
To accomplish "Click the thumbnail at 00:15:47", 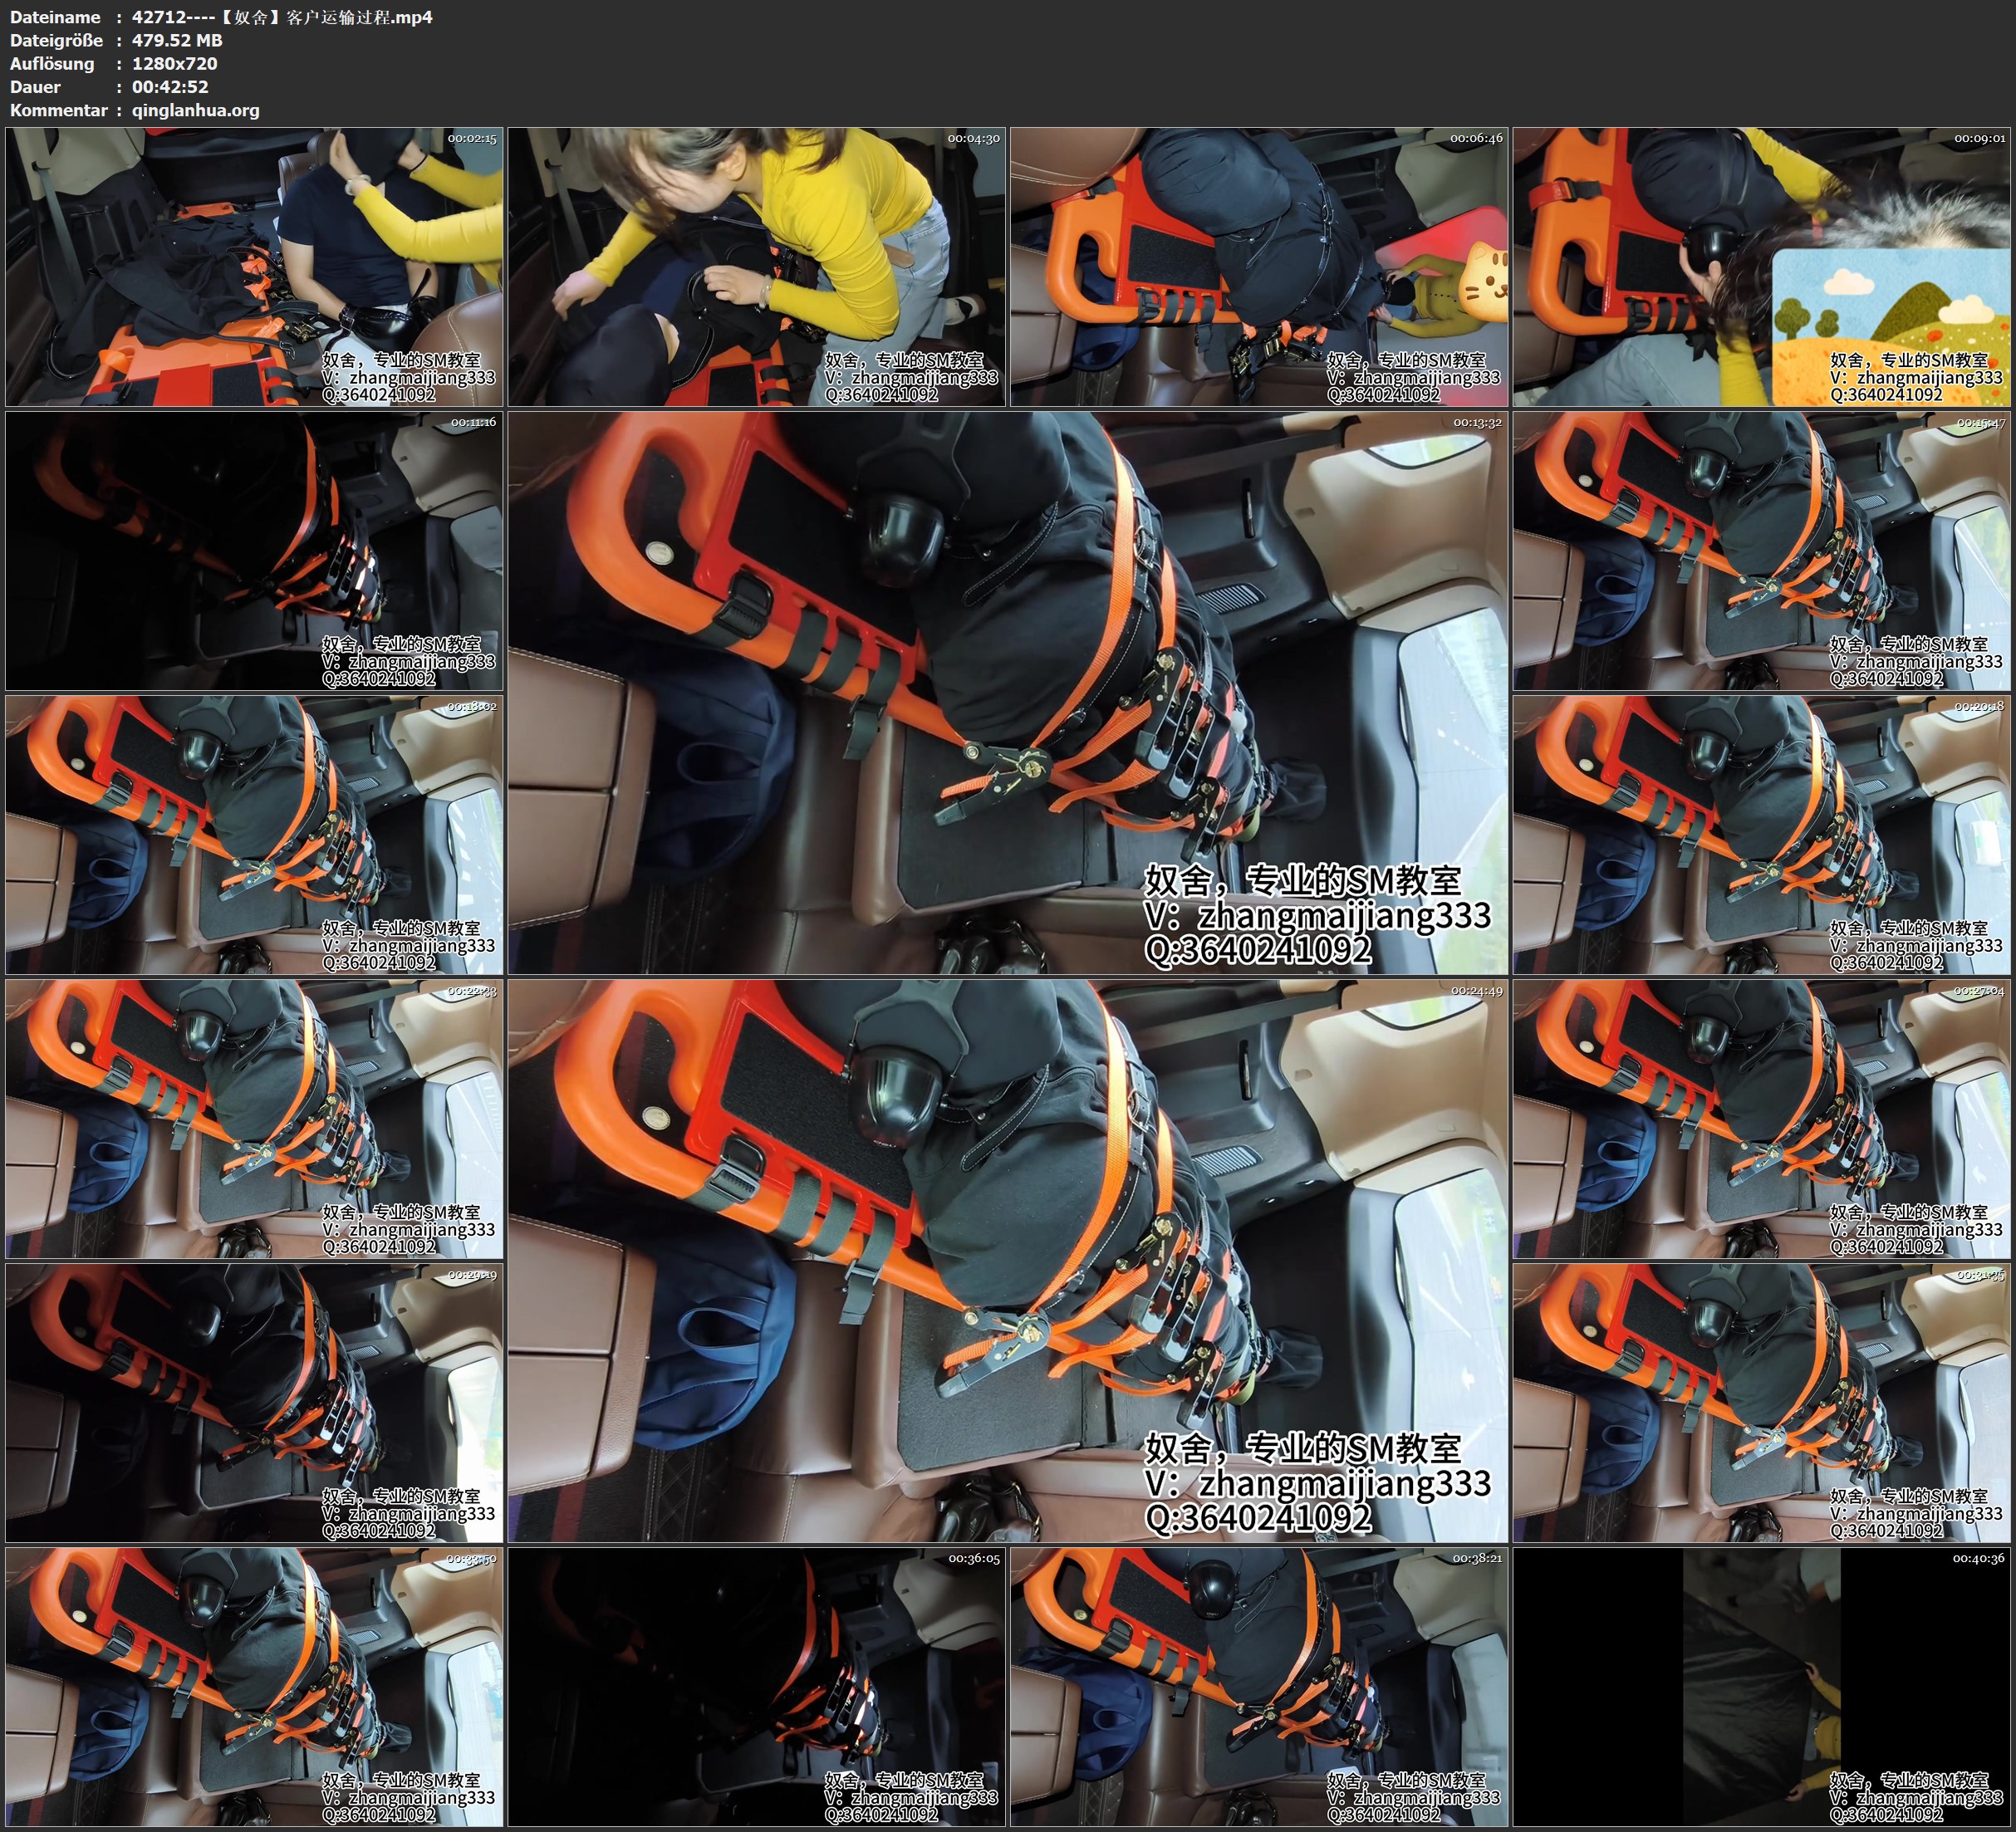I will pos(1761,551).
